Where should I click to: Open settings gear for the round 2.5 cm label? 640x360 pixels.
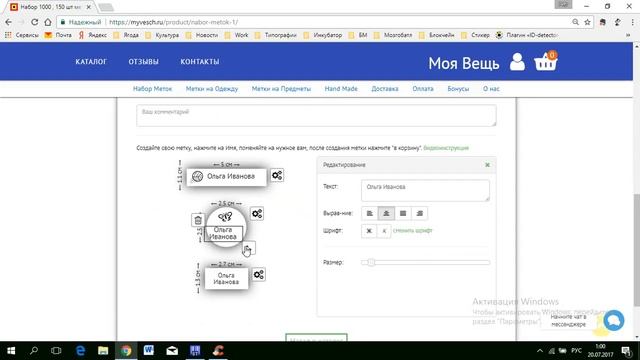pyautogui.click(x=257, y=213)
